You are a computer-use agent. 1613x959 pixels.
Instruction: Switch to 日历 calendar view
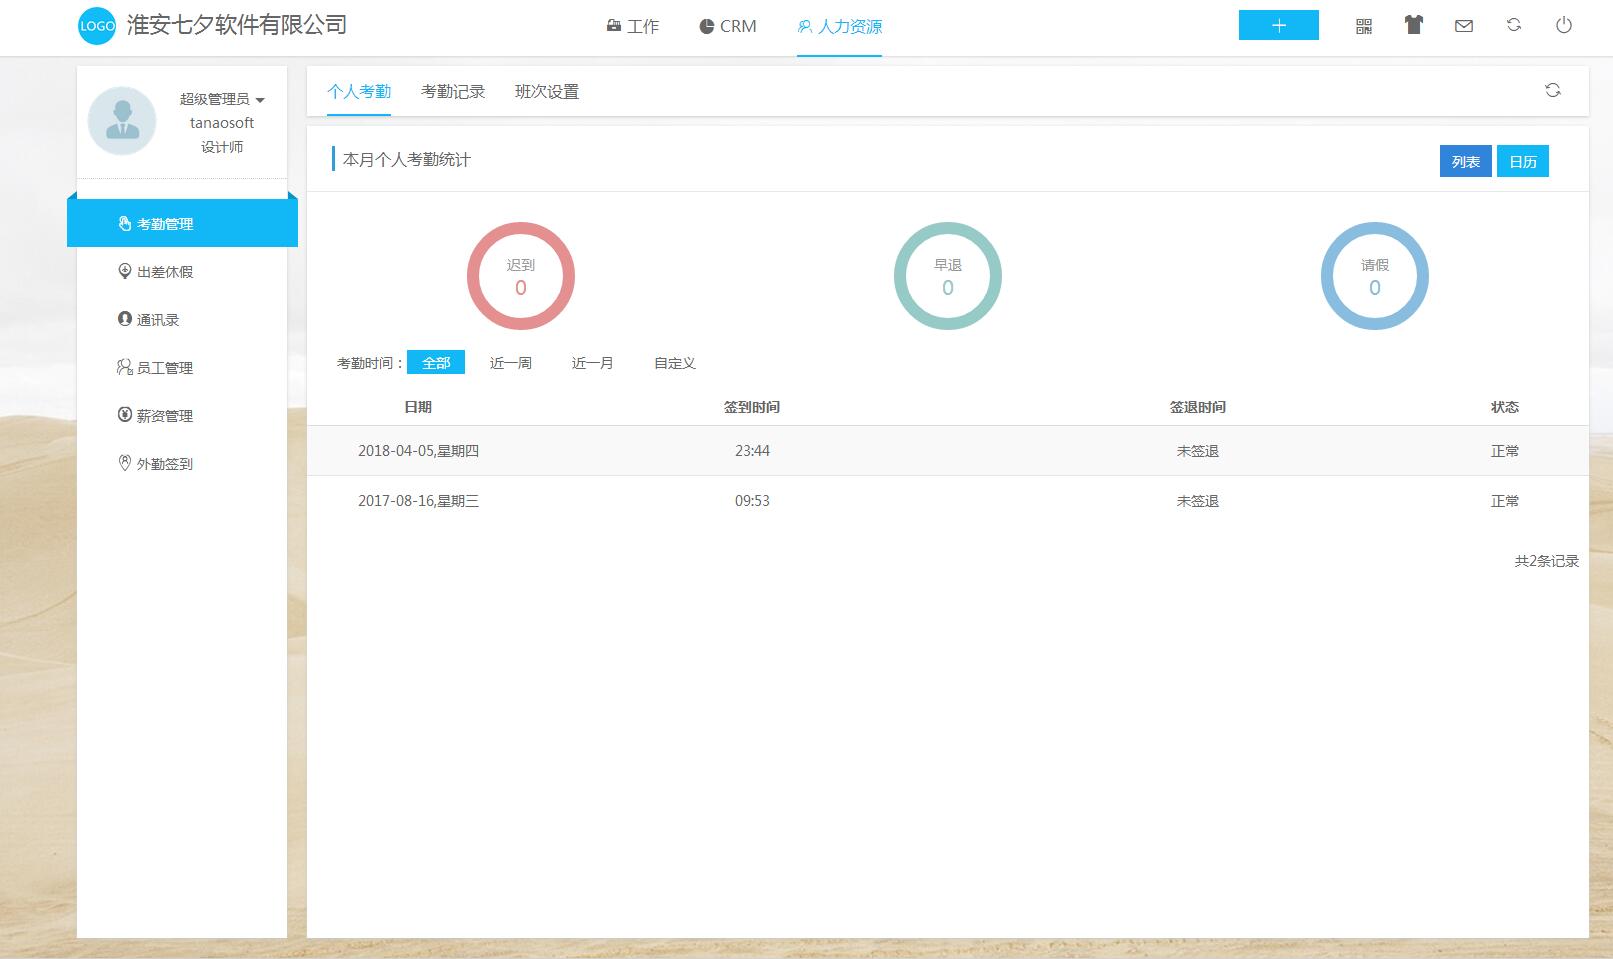tap(1522, 161)
